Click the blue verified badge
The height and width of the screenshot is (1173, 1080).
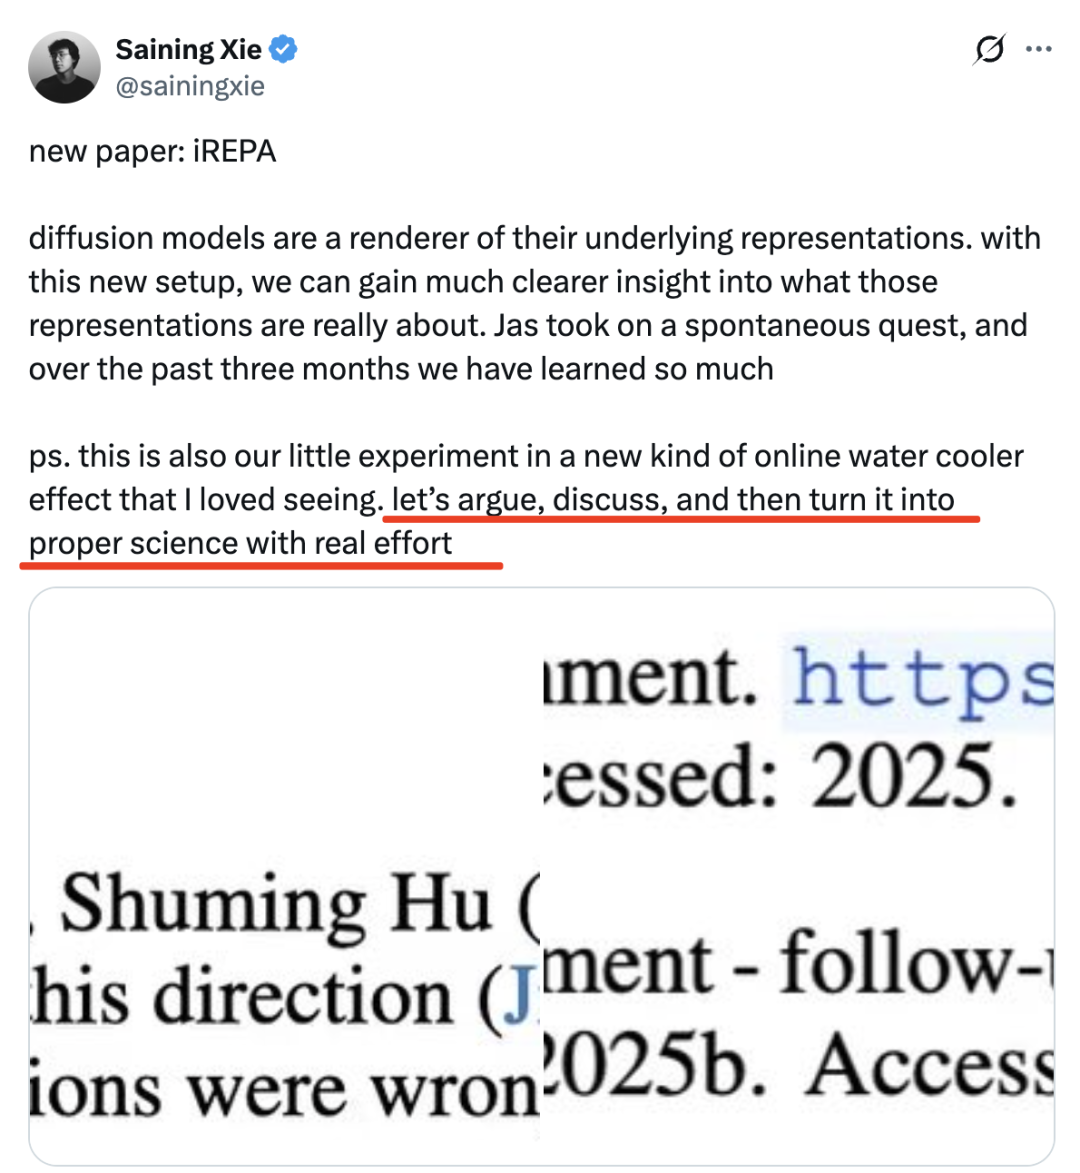click(x=284, y=49)
